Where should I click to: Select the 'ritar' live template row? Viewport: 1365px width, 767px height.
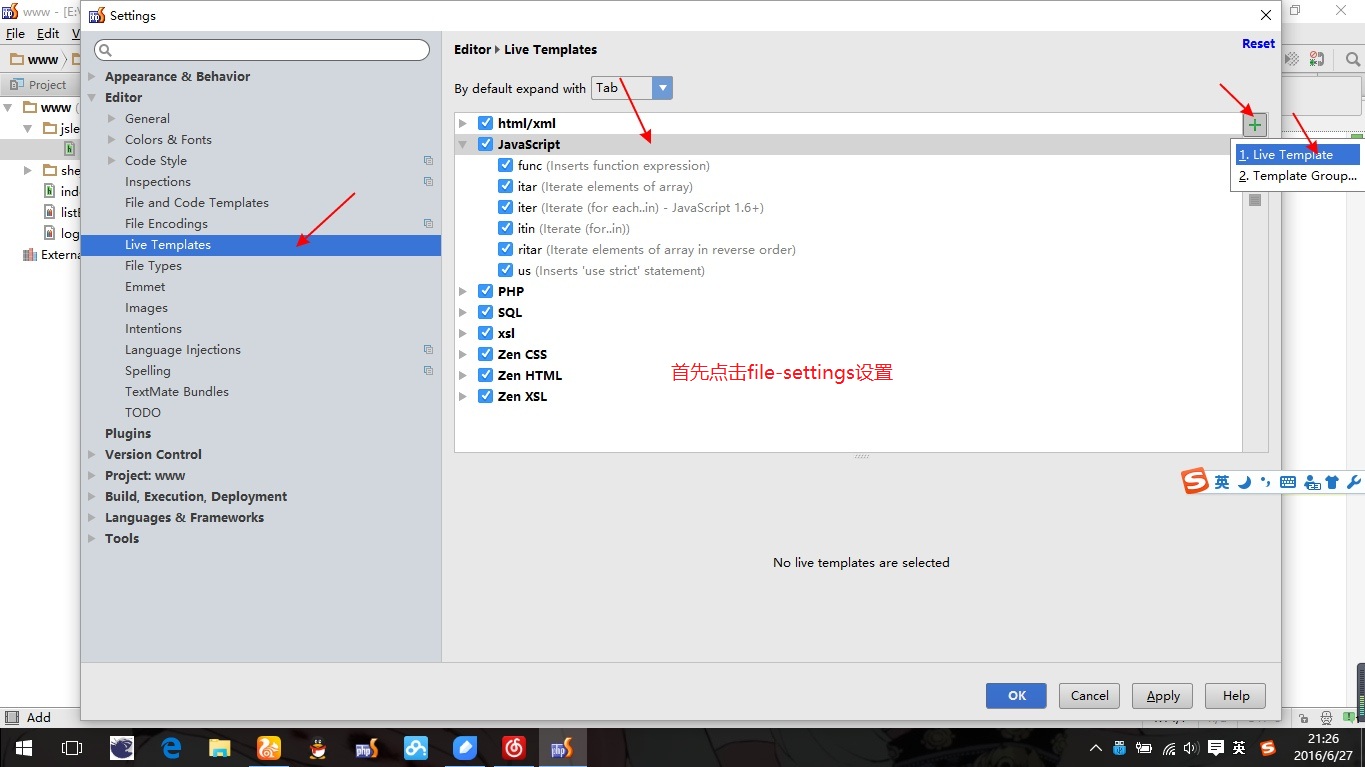(848, 249)
